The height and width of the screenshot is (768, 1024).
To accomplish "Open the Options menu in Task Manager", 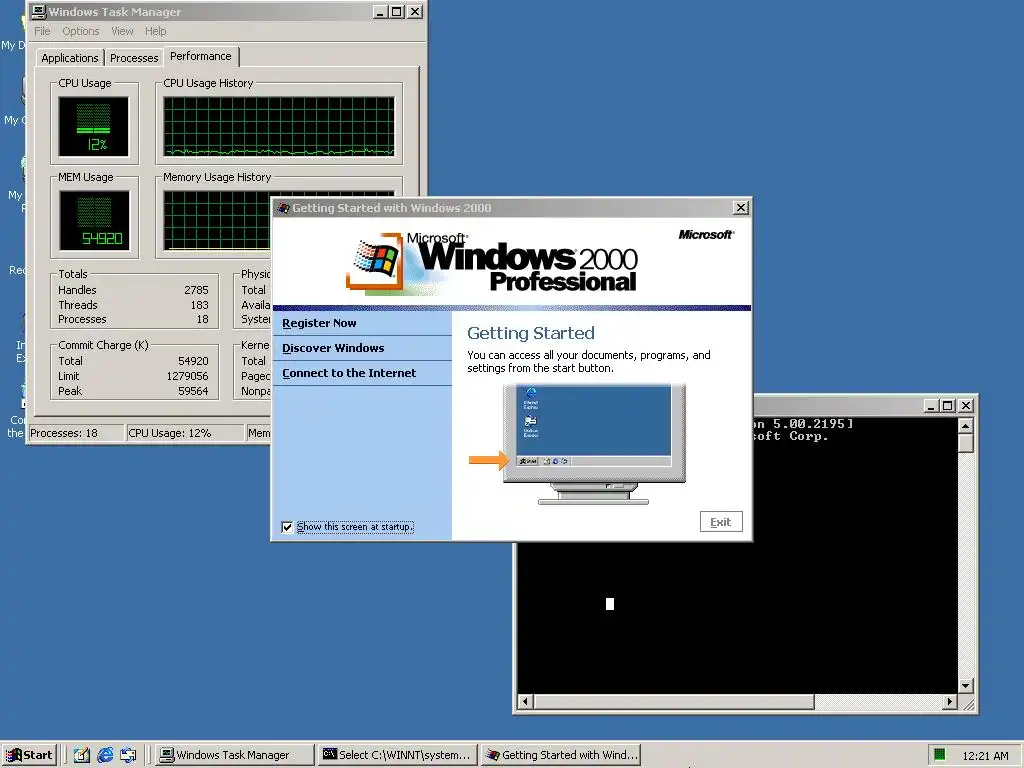I will (80, 31).
